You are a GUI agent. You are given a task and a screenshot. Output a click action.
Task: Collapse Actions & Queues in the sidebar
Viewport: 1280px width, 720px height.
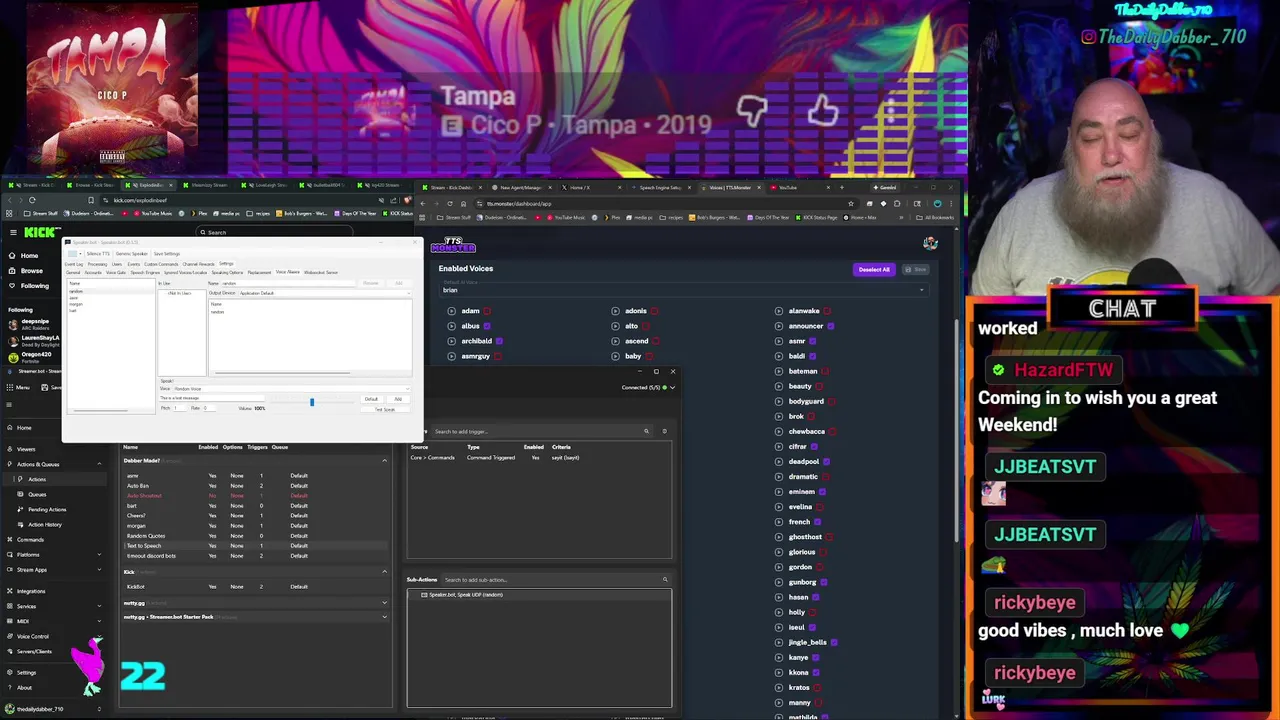coord(98,464)
